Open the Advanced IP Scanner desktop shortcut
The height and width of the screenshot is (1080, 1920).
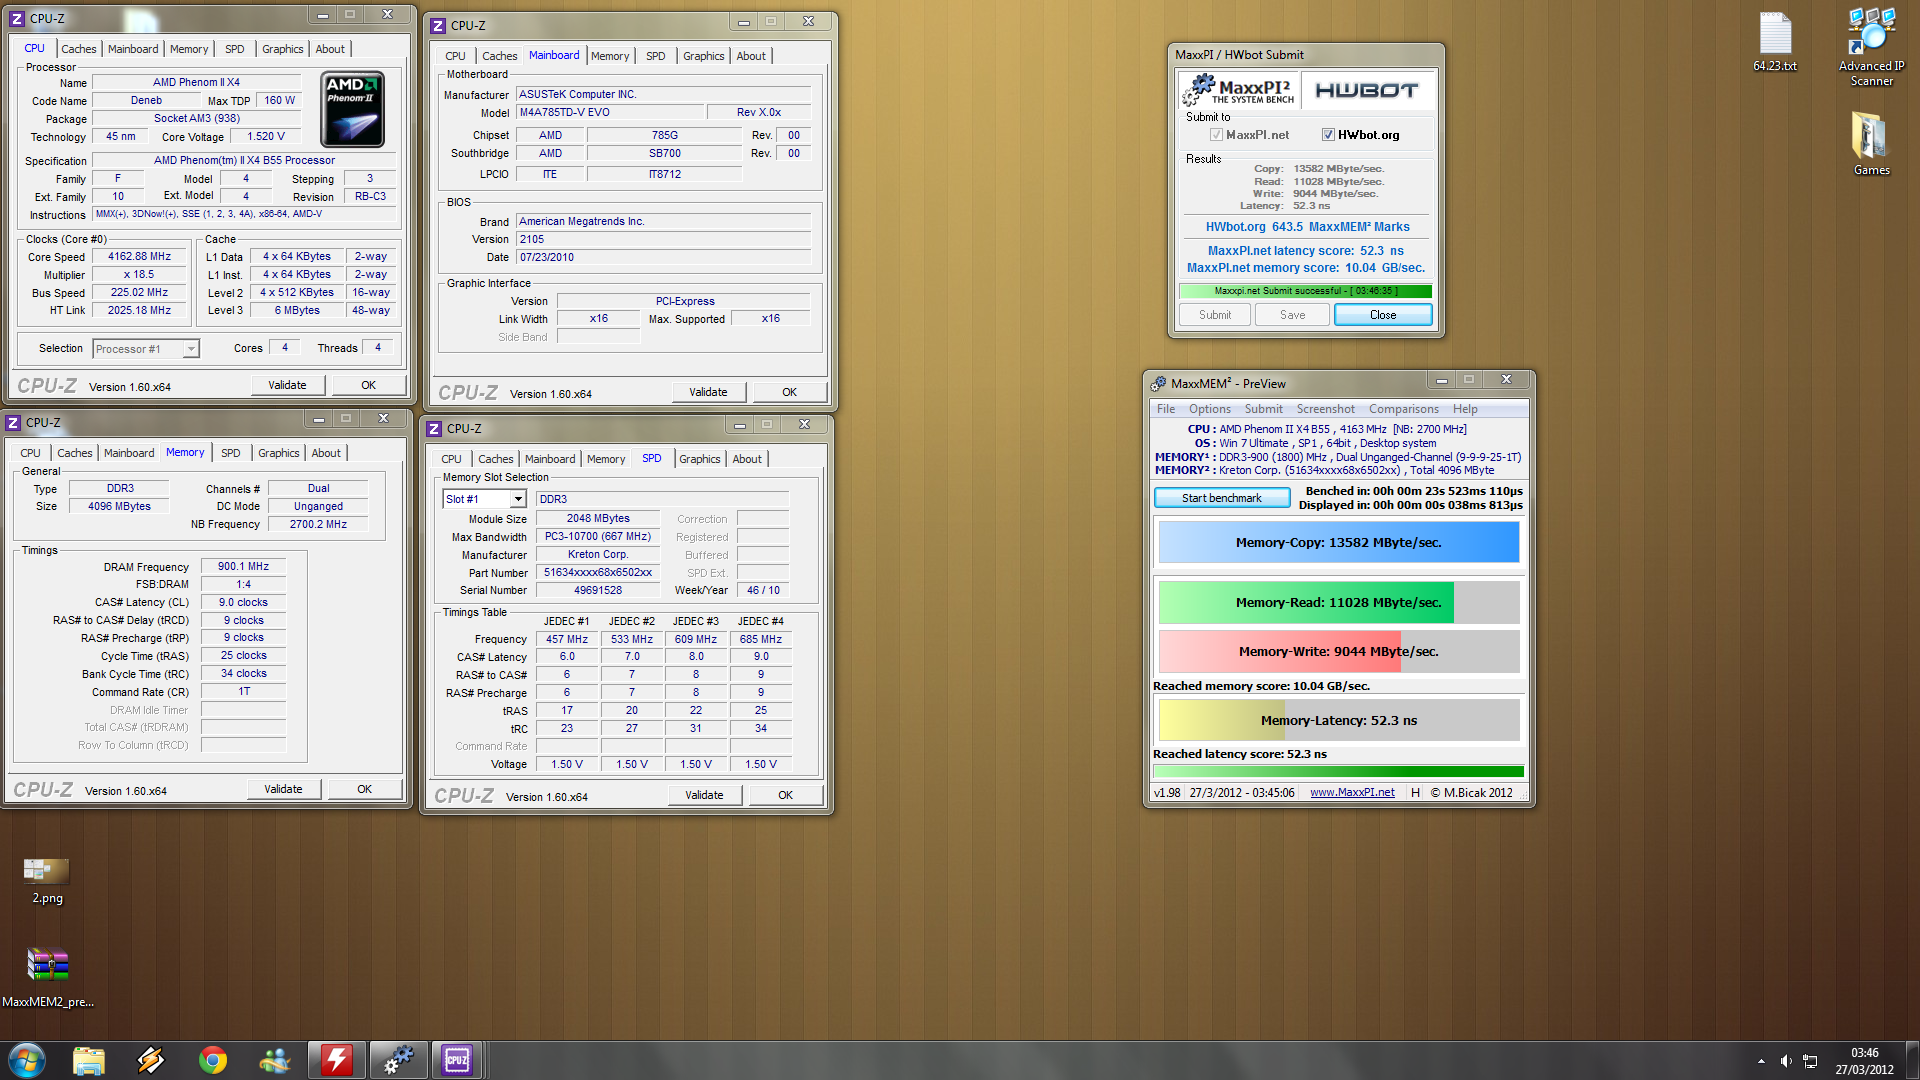click(x=1871, y=46)
